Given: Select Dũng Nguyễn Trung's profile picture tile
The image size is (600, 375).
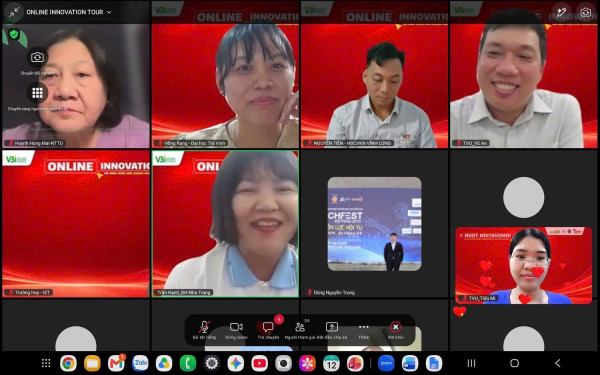Looking at the screenshot, I should [374, 224].
